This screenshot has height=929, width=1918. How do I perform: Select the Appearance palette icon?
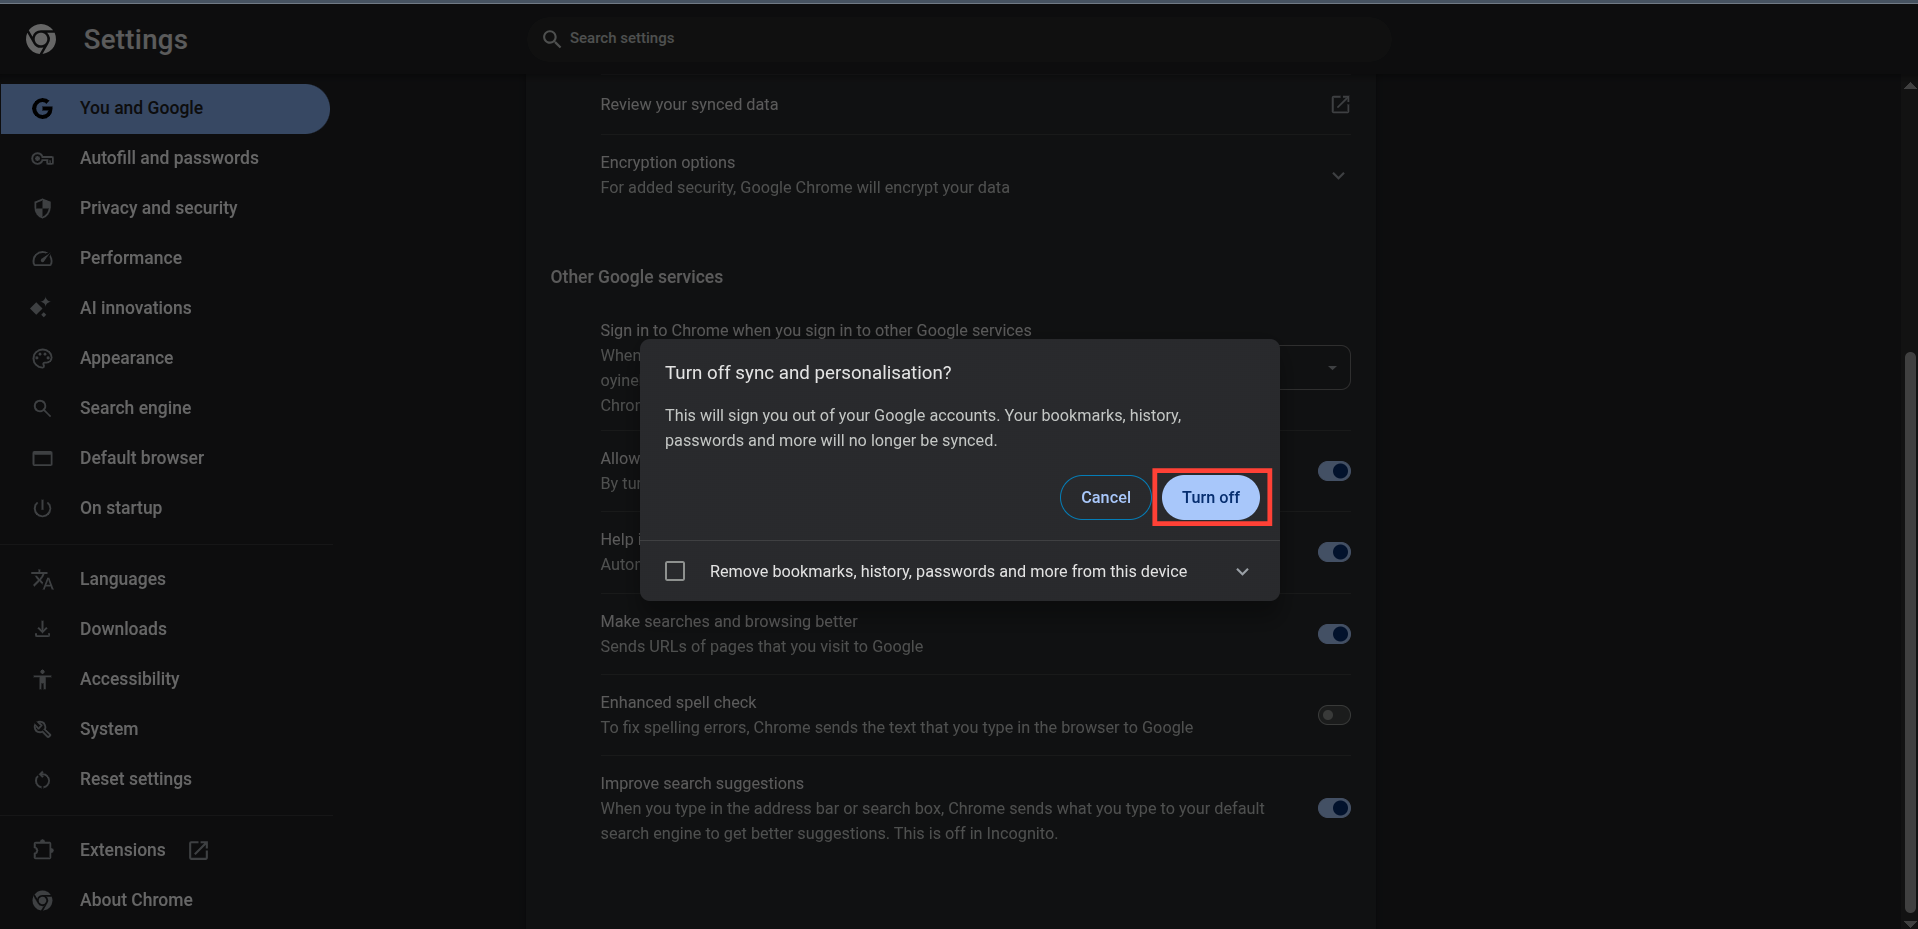(43, 358)
